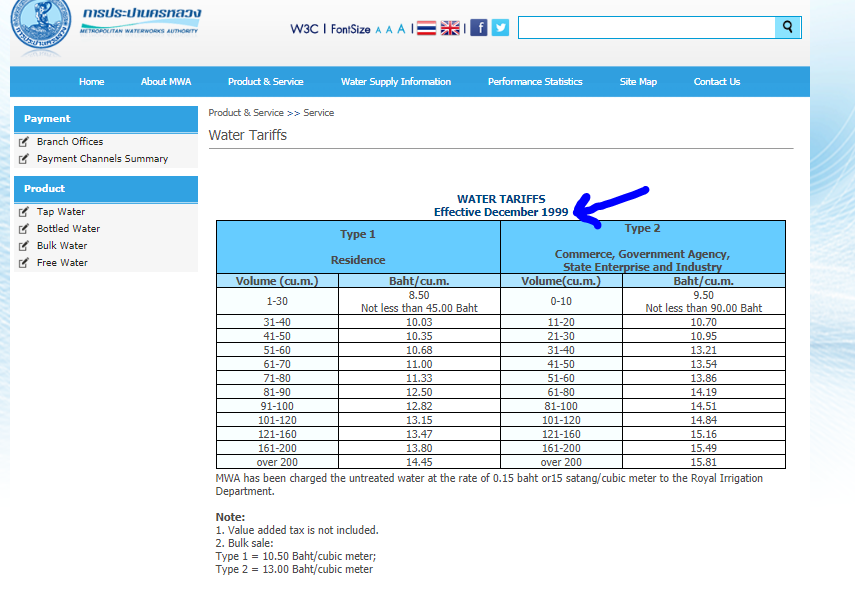Viewport: 855px width, 592px height.
Task: Open Branch Offices link
Action: pos(70,142)
